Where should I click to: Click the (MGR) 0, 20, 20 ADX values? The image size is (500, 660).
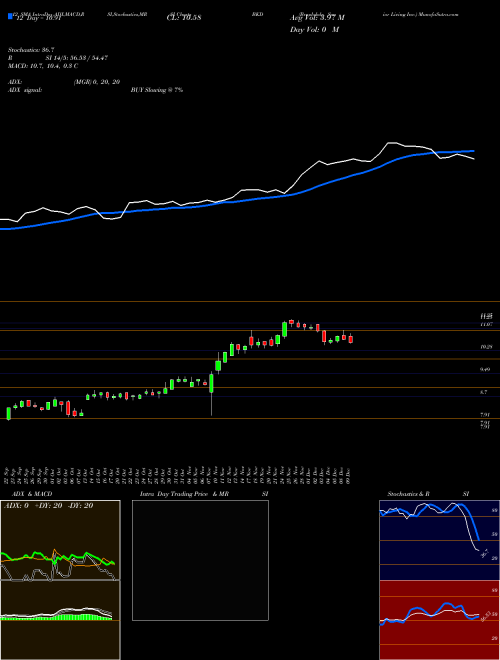[96, 82]
